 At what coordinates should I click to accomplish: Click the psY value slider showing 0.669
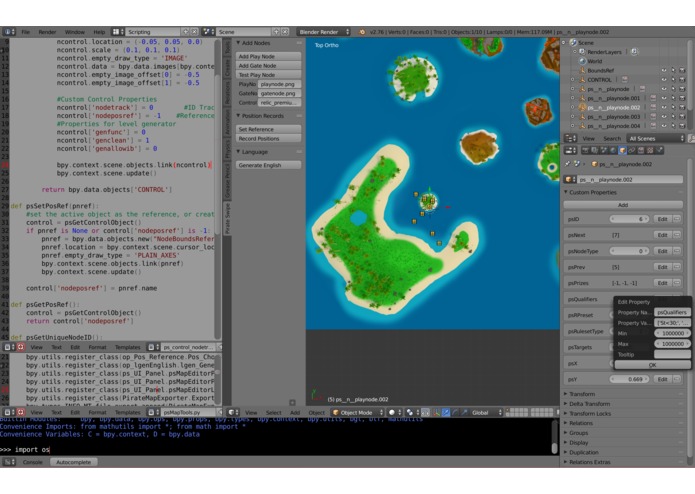[x=629, y=379]
